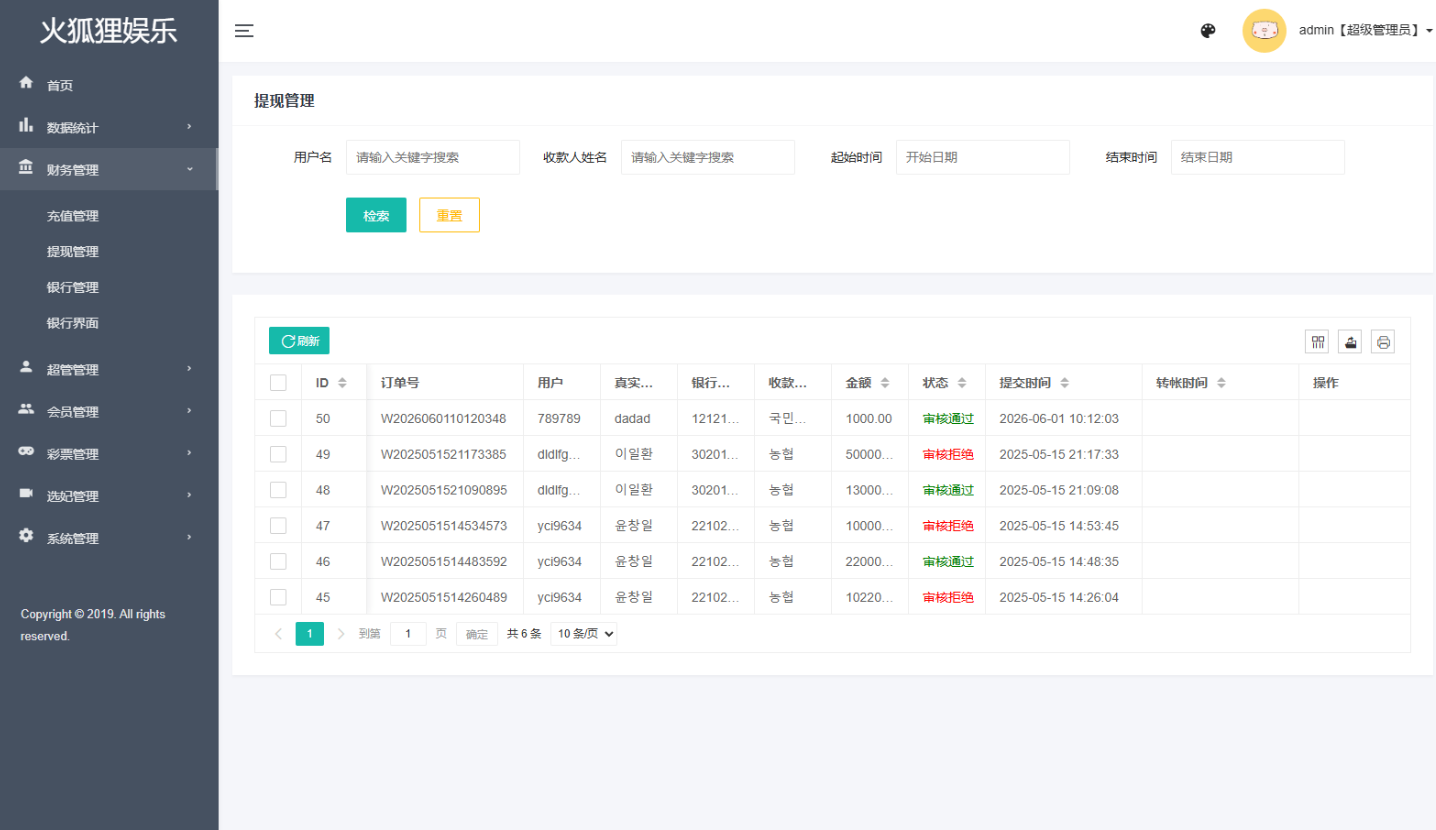Click the 重置 reset button

pos(449,215)
